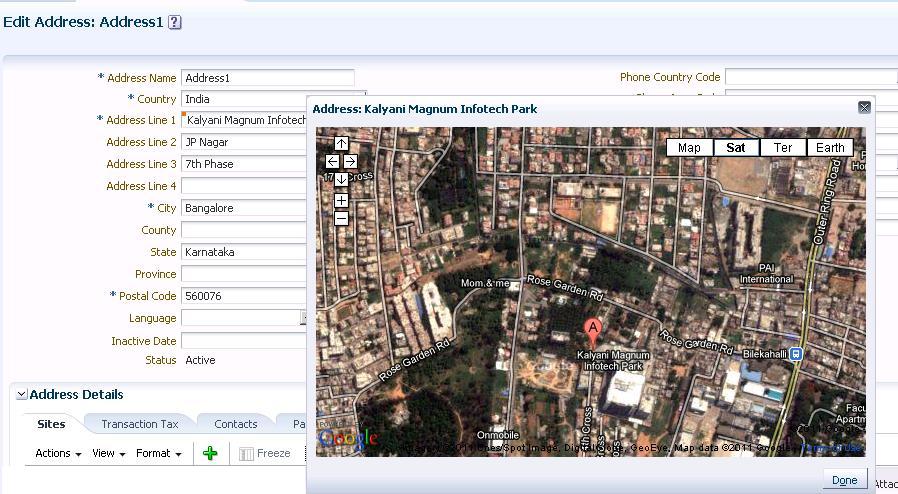
Task: Click the Onmobile map label
Action: coord(498,435)
